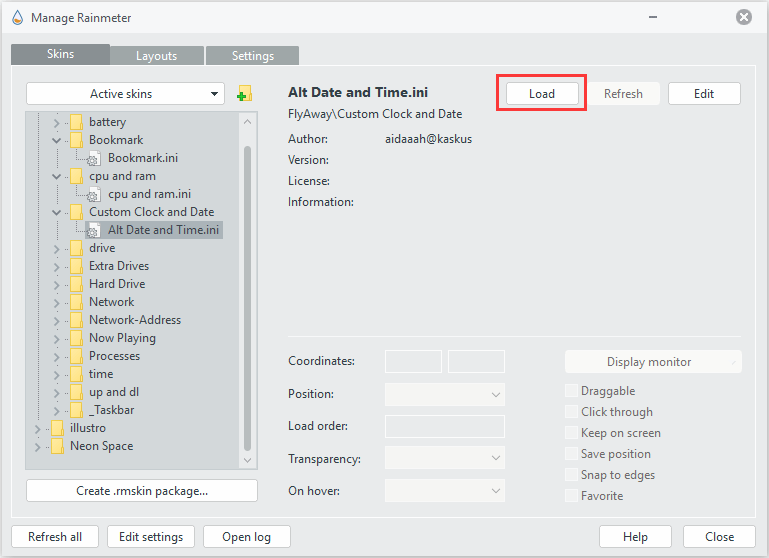Click the skin tree scroll down arrow
The image size is (769, 558).
(247, 460)
